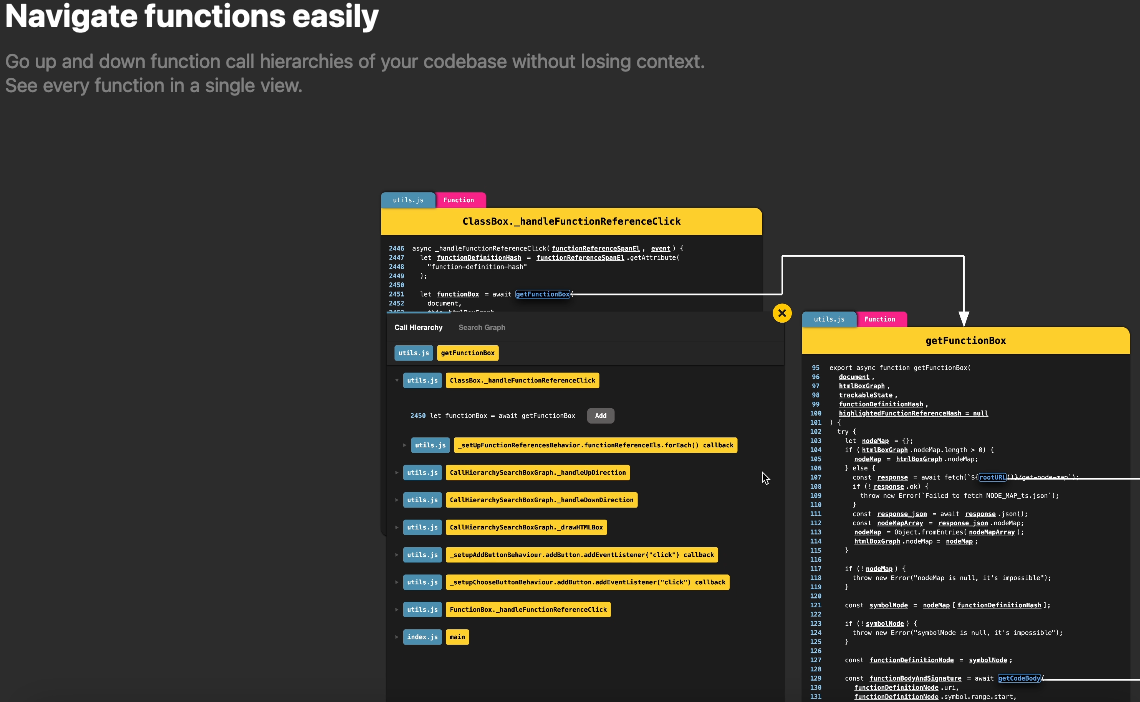The image size is (1140, 702).
Task: Expand the _handleDownDirection hierarchy row
Action: click(397, 500)
